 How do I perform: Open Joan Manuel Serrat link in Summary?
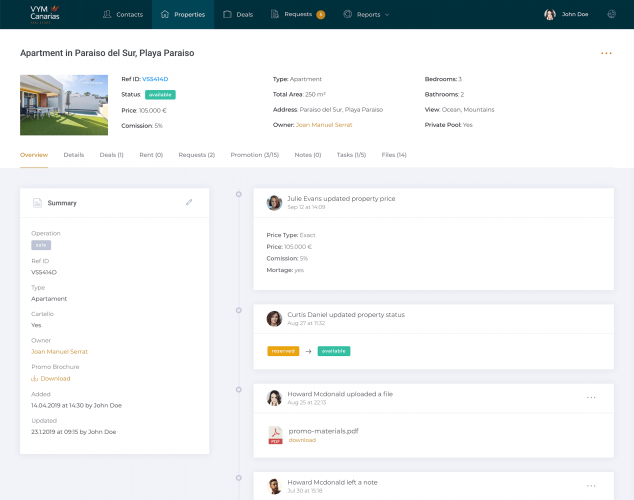59,352
